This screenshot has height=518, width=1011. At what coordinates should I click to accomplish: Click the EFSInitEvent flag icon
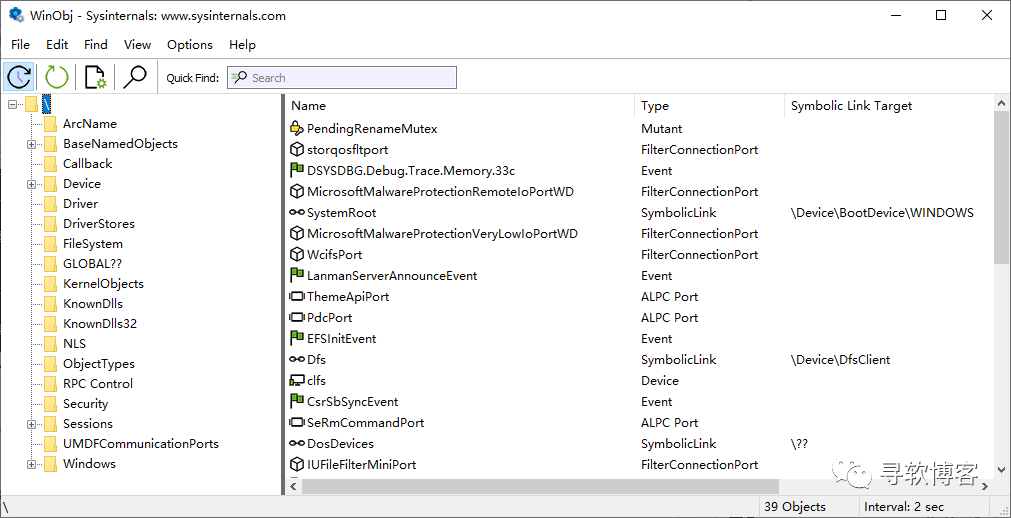296,338
